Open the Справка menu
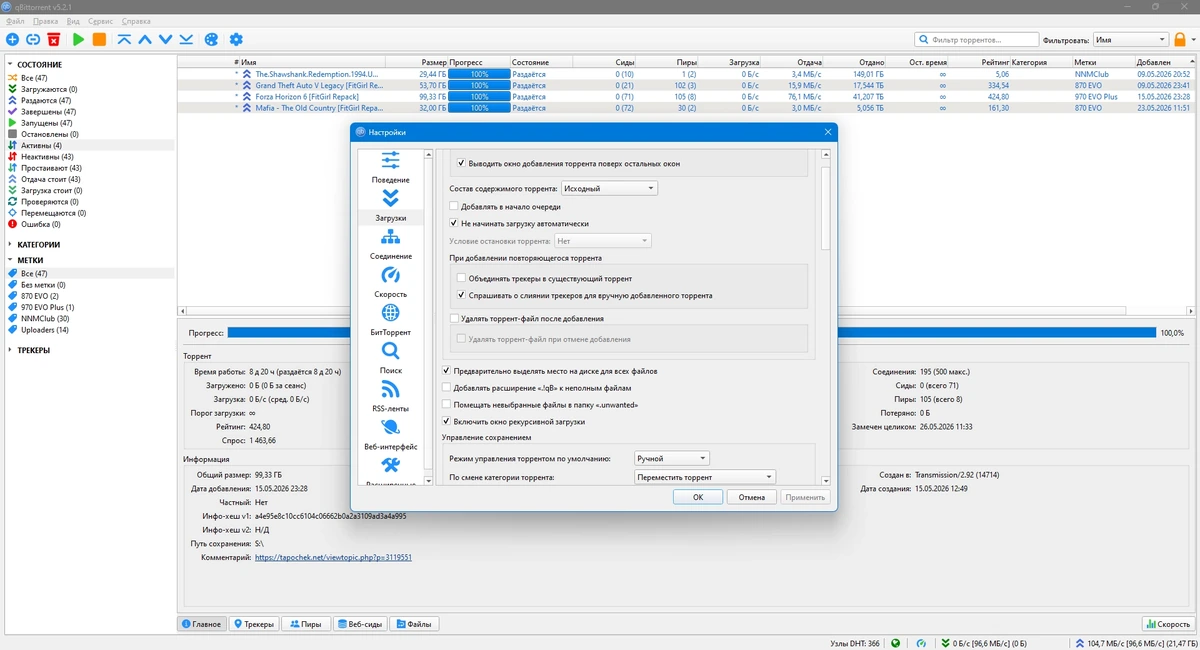Image resolution: width=1200 pixels, height=650 pixels. tap(136, 21)
